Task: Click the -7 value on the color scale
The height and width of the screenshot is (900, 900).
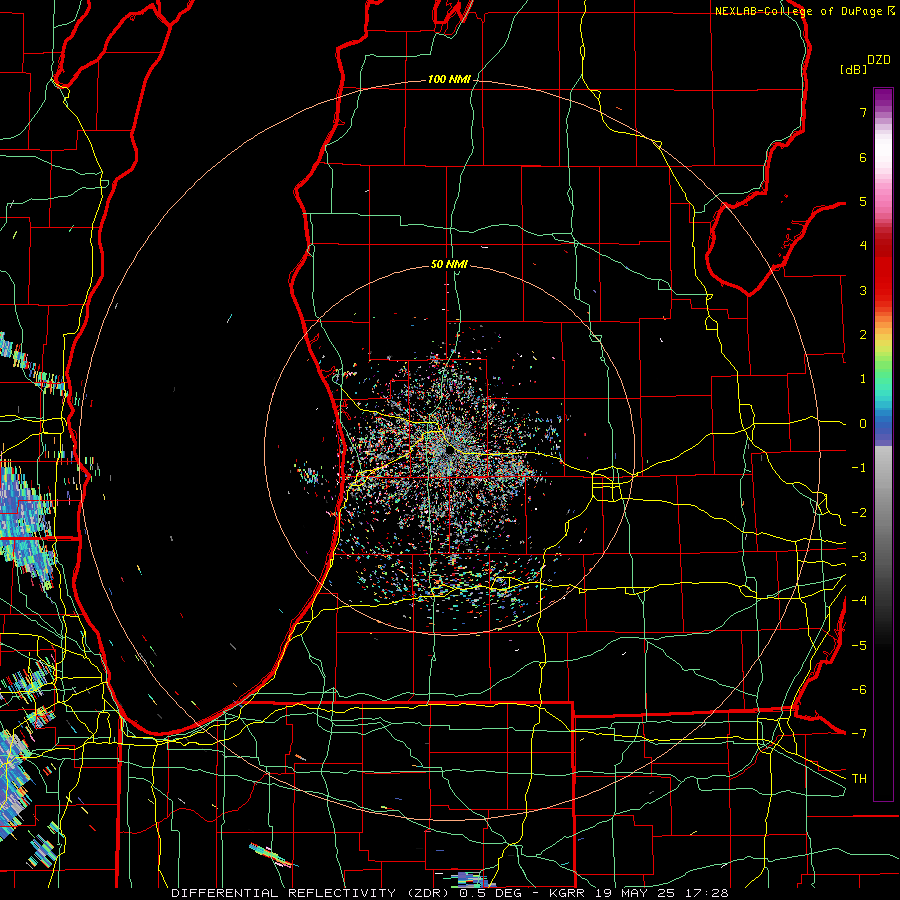Action: click(859, 733)
